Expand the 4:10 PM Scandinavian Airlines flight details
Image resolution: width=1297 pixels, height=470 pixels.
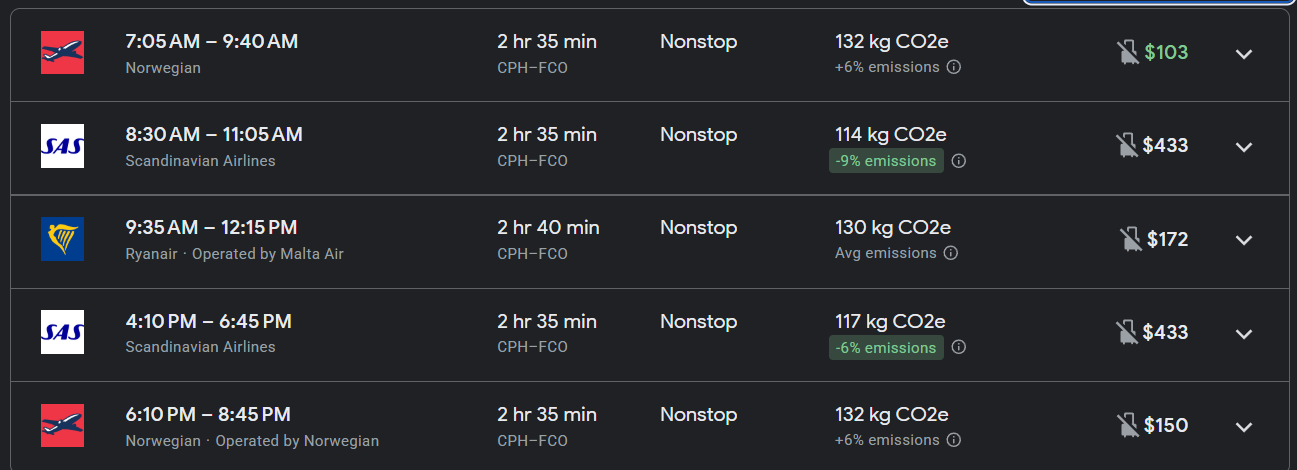pos(1244,334)
